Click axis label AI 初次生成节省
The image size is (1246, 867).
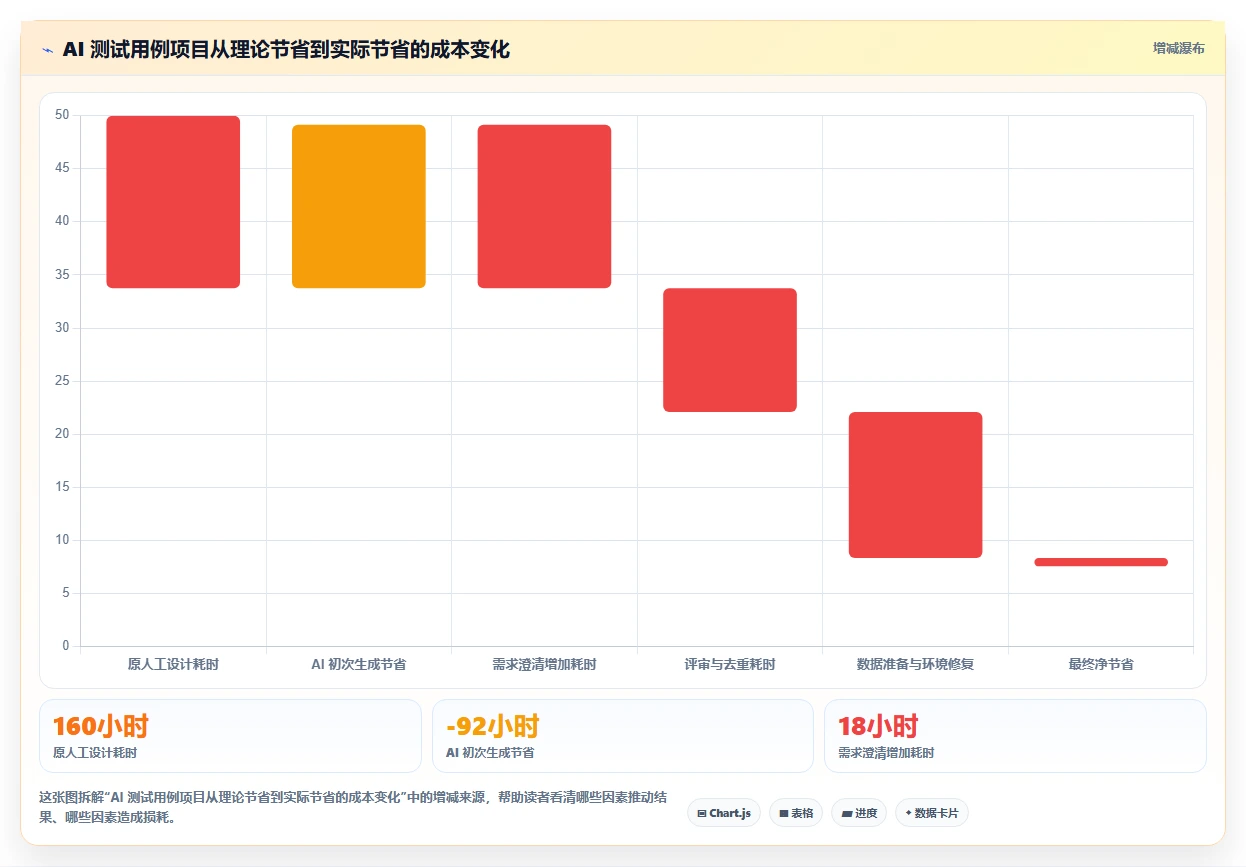[359, 664]
